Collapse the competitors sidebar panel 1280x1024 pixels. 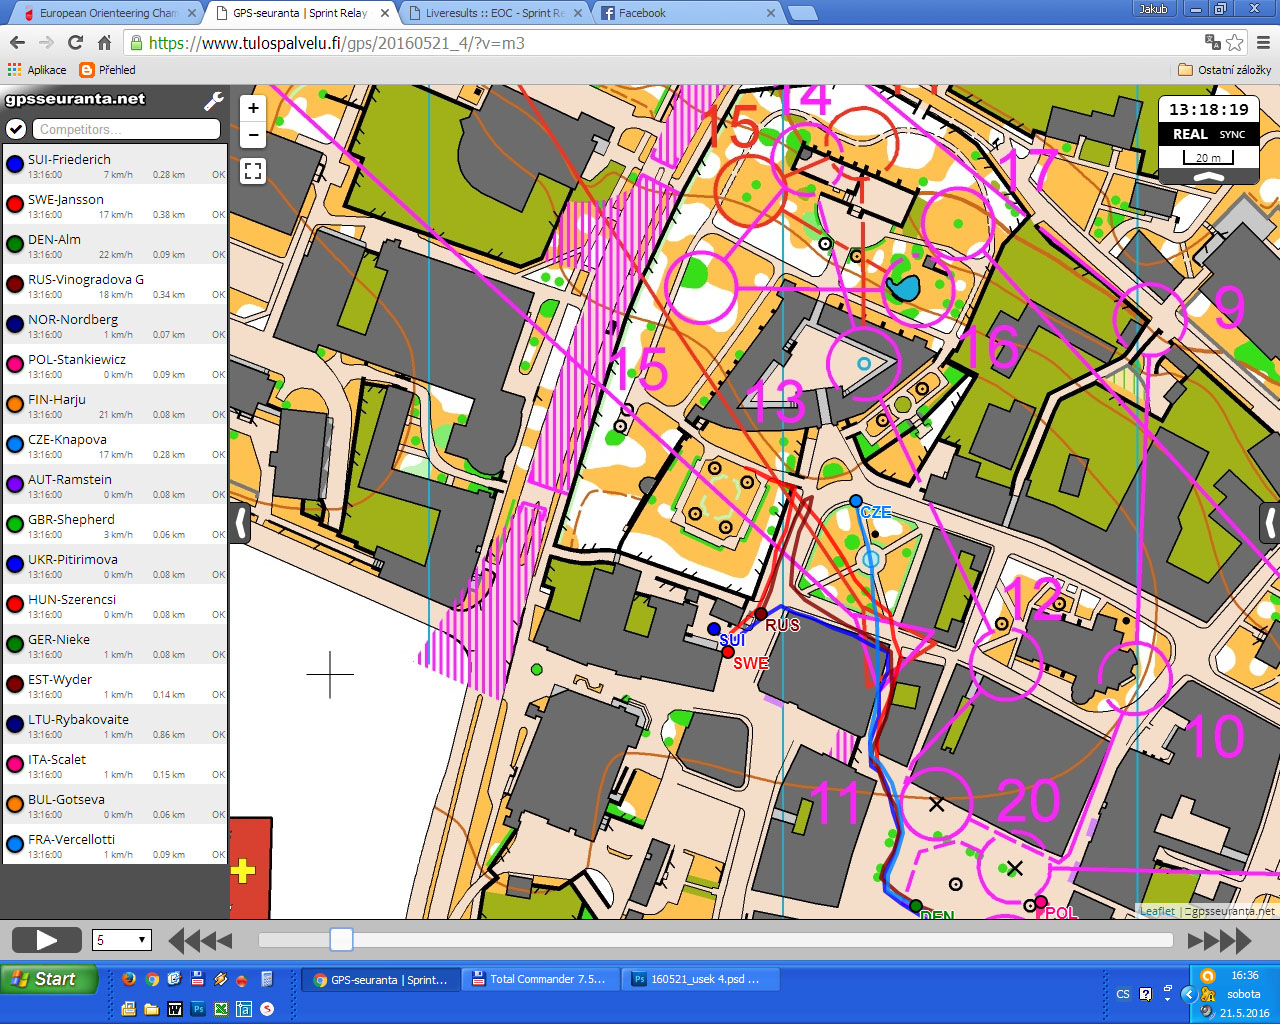coord(240,522)
